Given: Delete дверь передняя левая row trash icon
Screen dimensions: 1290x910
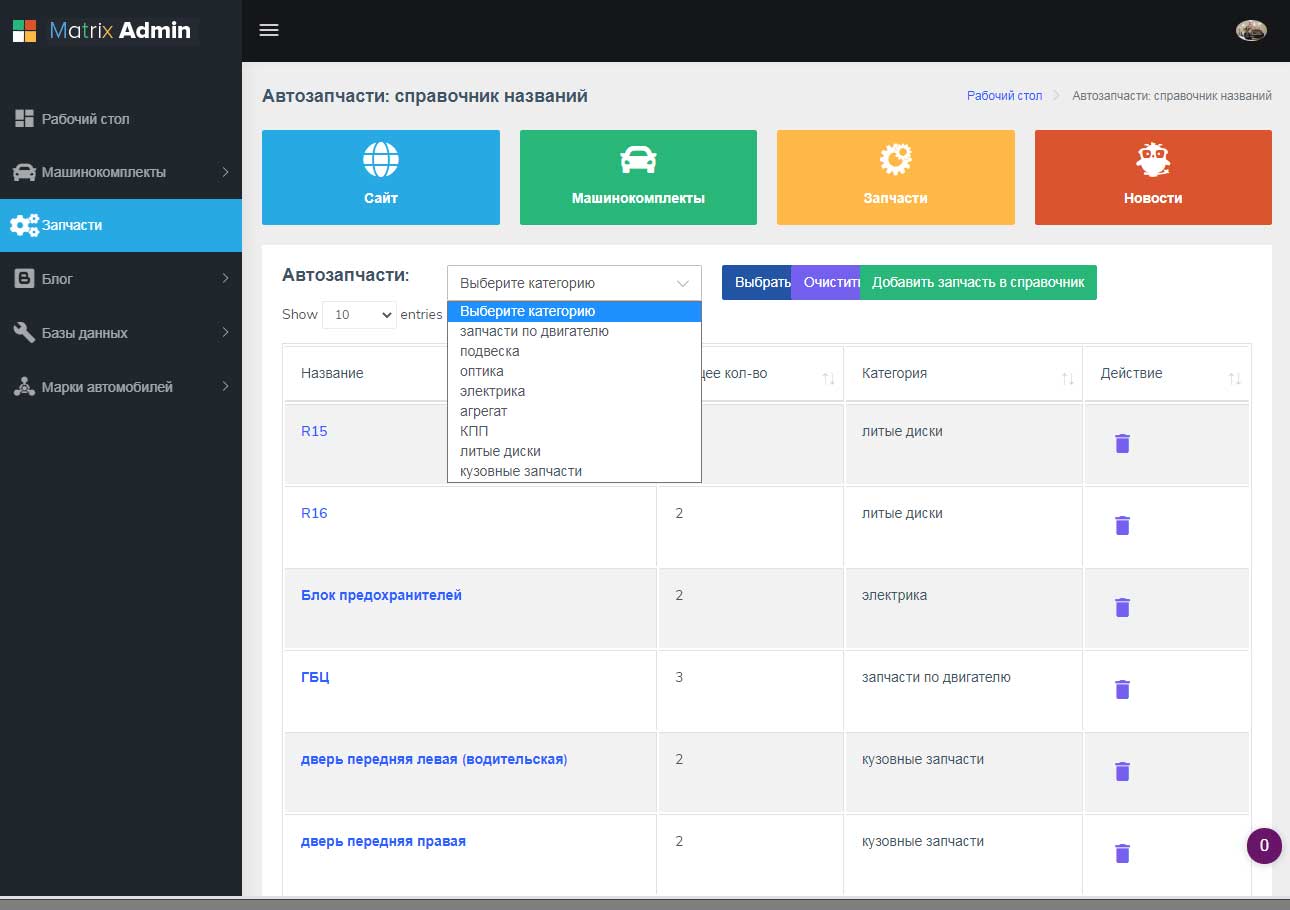Looking at the screenshot, I should (x=1122, y=771).
